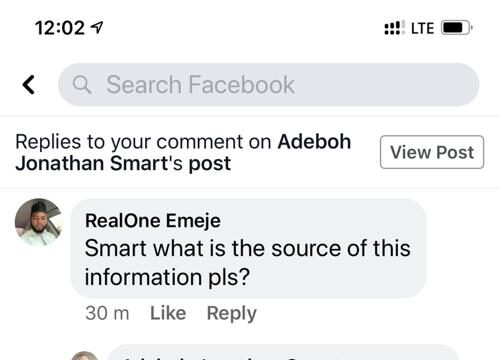Click the 30 m comment timestamp
This screenshot has width=499, height=360.
[107, 313]
